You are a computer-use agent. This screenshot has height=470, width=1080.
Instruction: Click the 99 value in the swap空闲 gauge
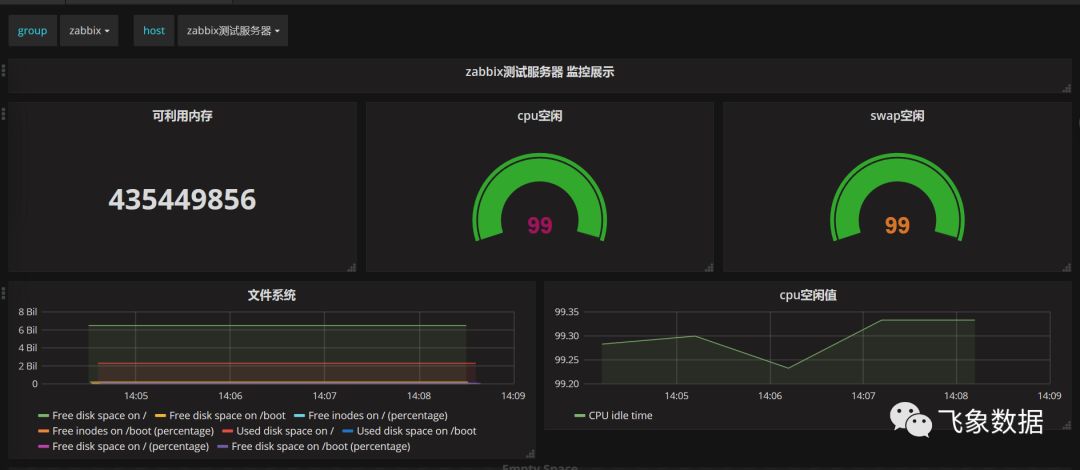[897, 225]
